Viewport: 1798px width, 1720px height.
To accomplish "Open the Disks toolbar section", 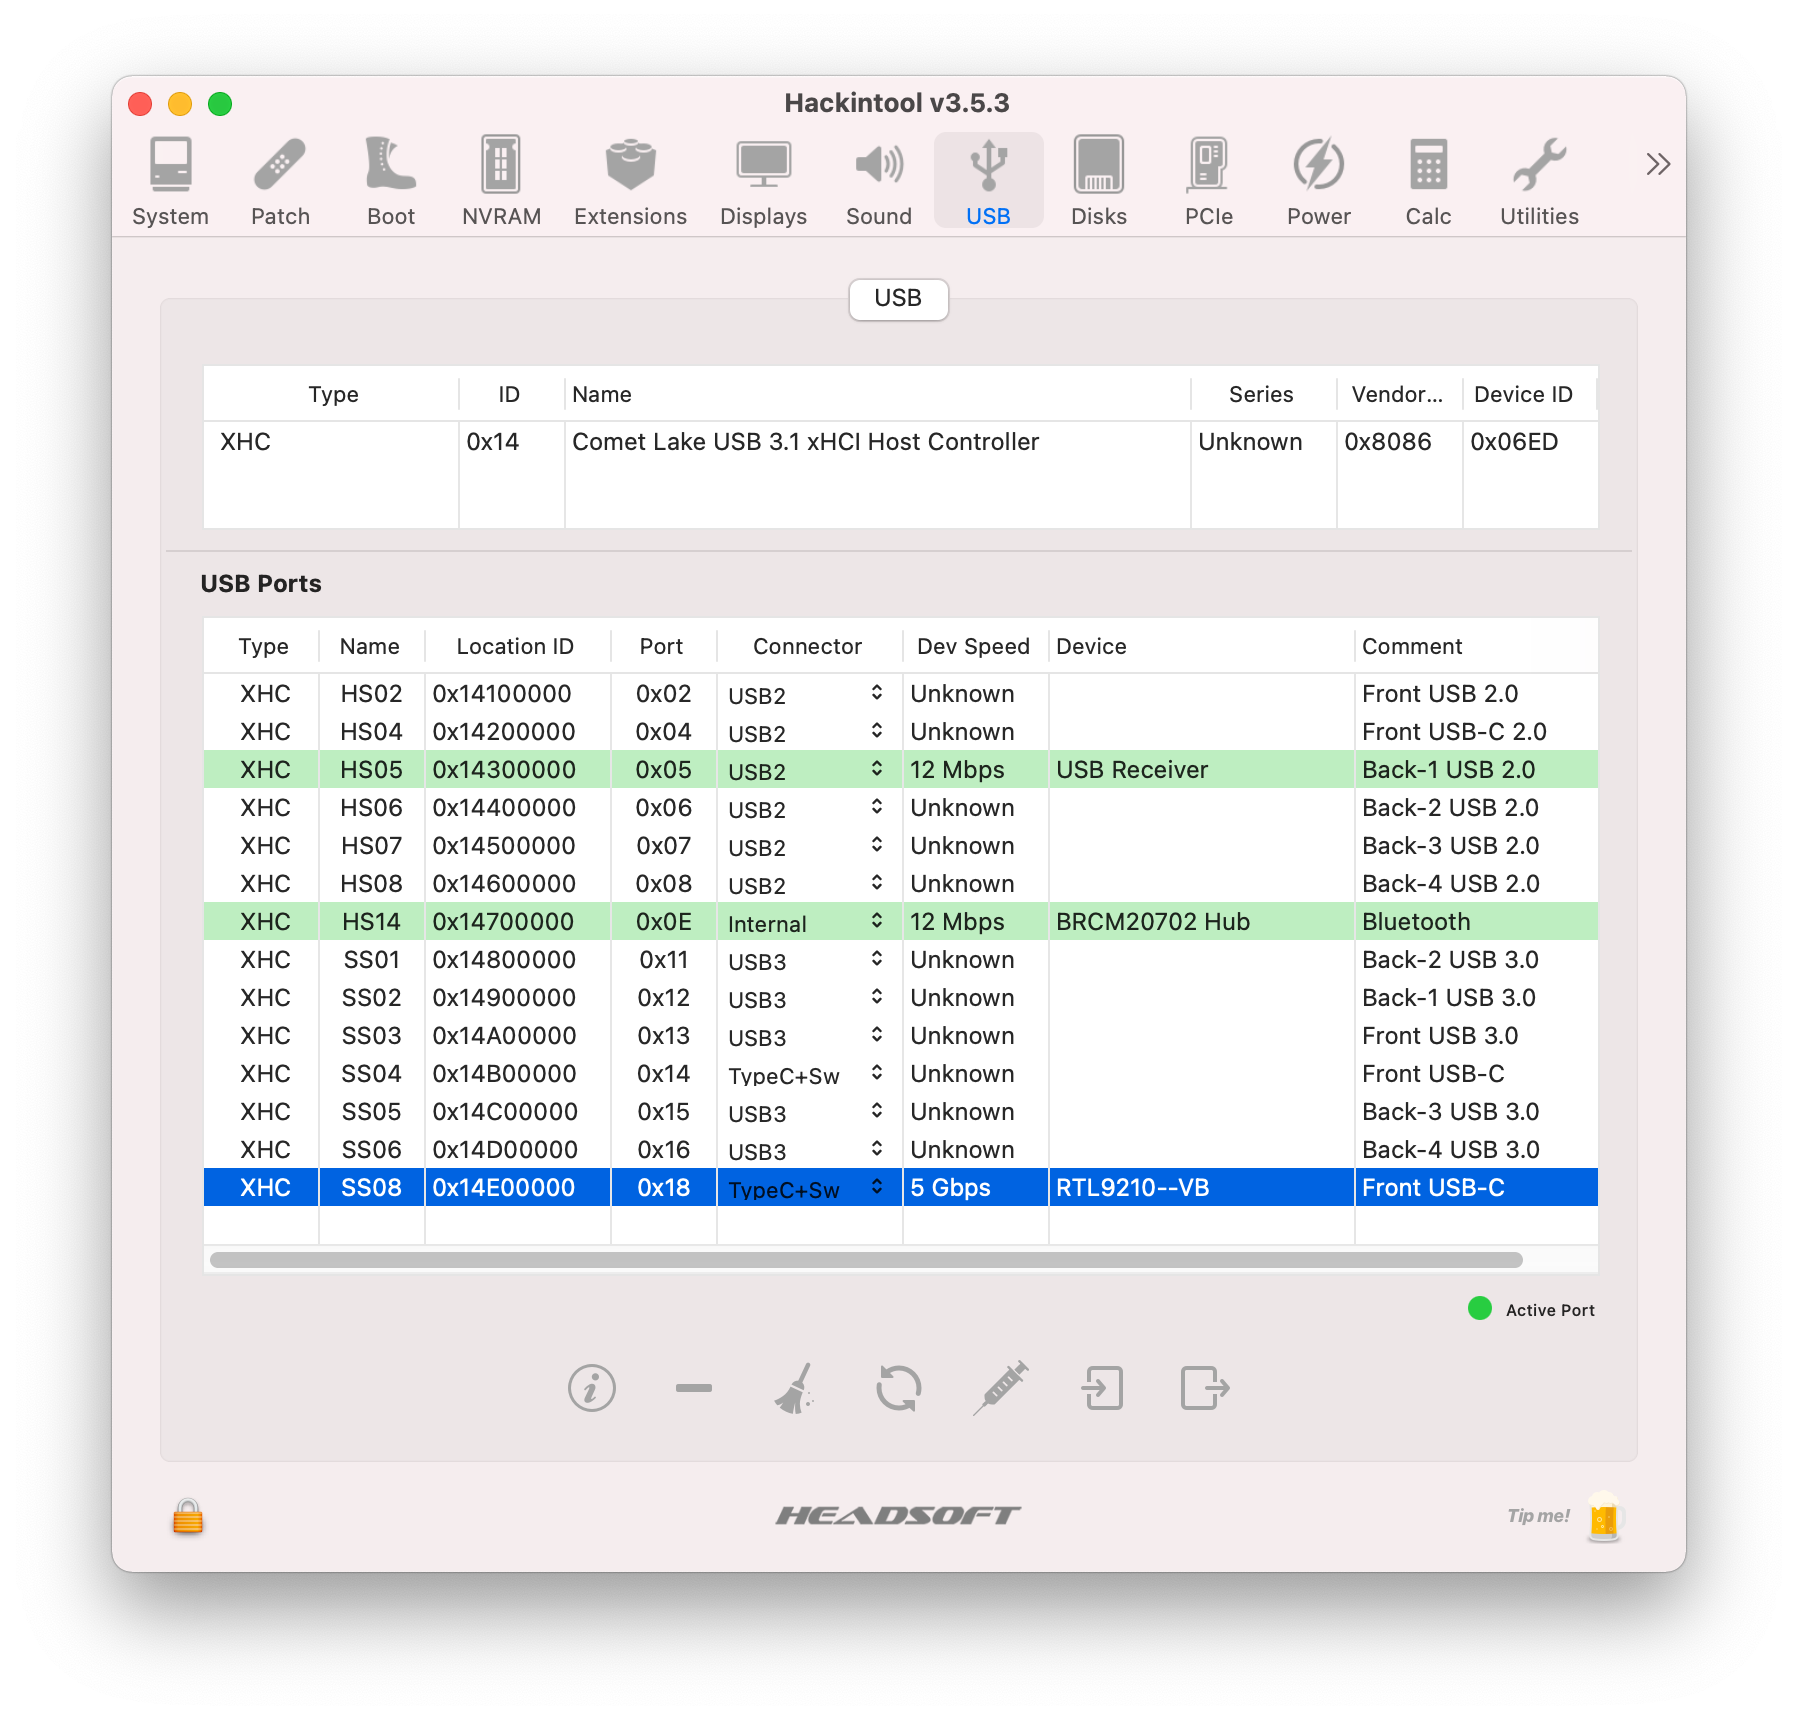I will [x=1098, y=182].
